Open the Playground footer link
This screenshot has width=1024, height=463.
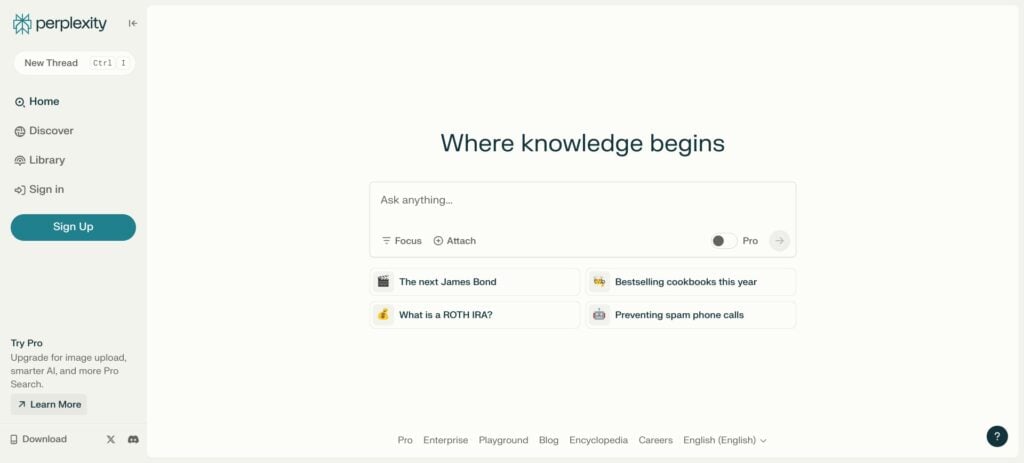503,440
